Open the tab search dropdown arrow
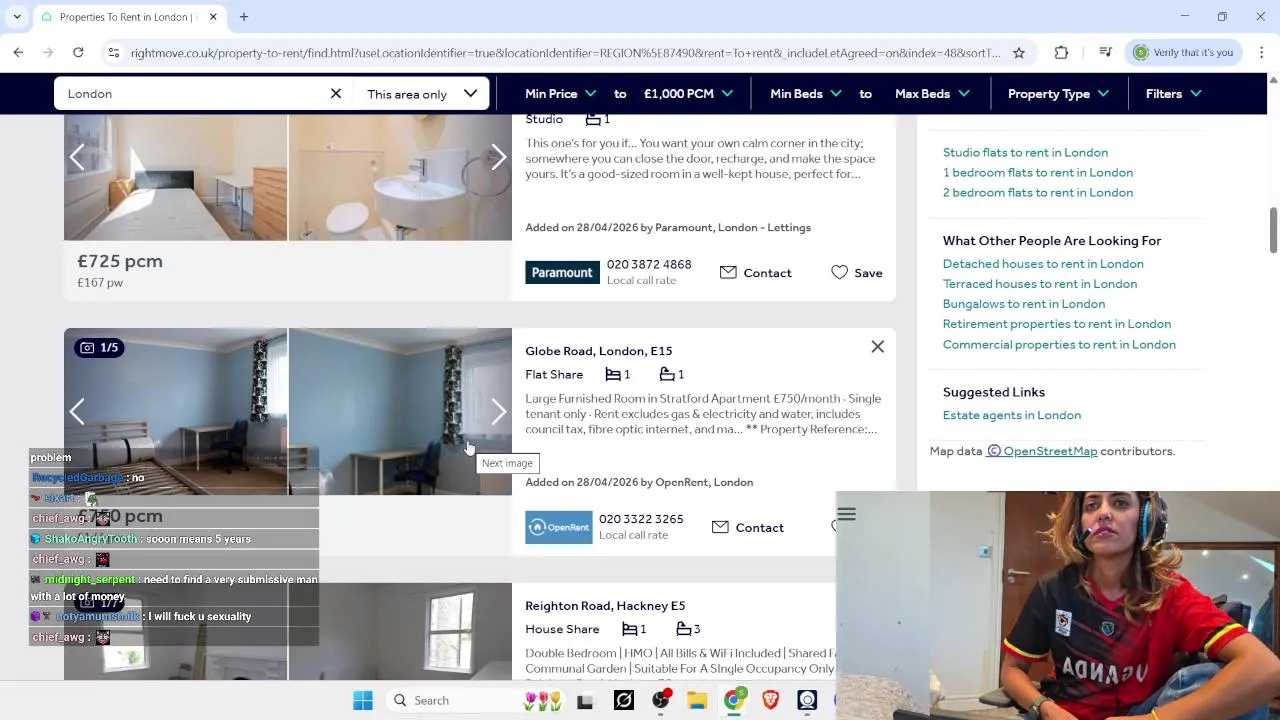The width and height of the screenshot is (1280, 720). 17,17
